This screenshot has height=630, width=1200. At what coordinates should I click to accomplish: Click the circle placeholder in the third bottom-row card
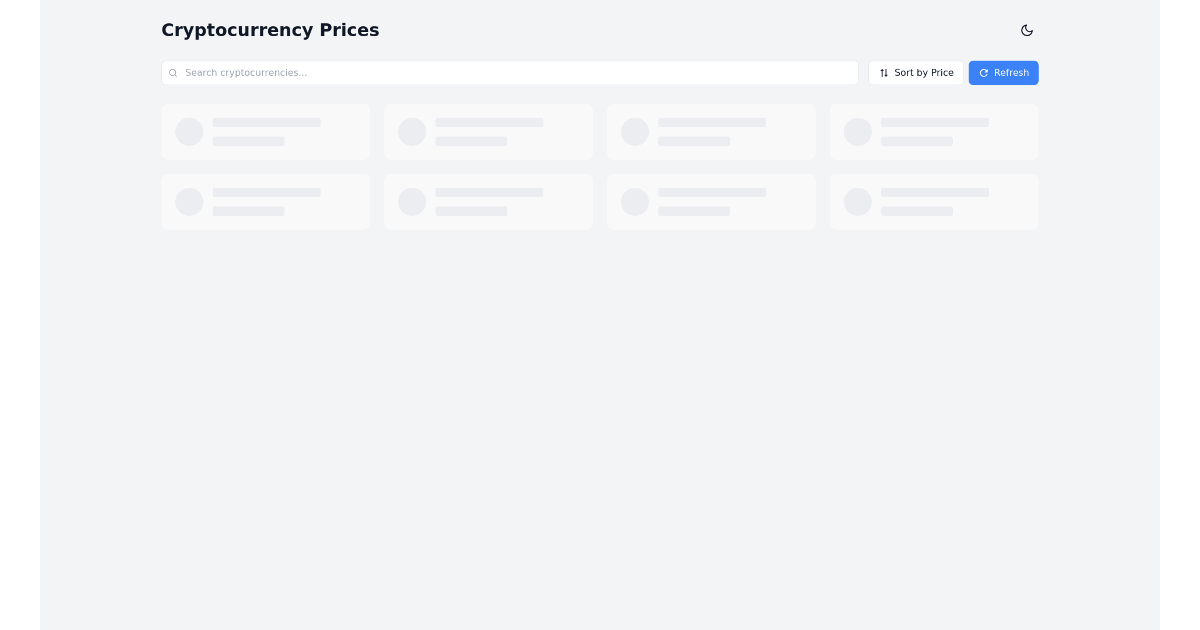(x=635, y=202)
